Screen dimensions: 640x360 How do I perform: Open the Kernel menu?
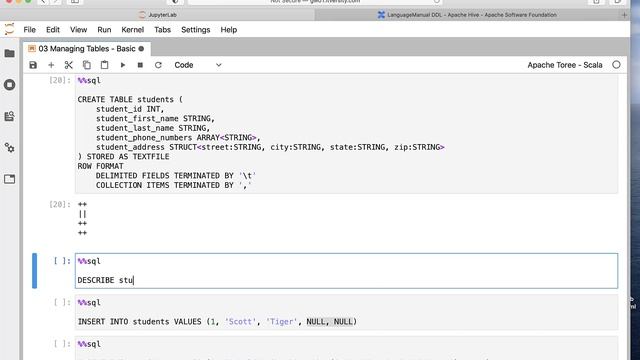click(133, 30)
